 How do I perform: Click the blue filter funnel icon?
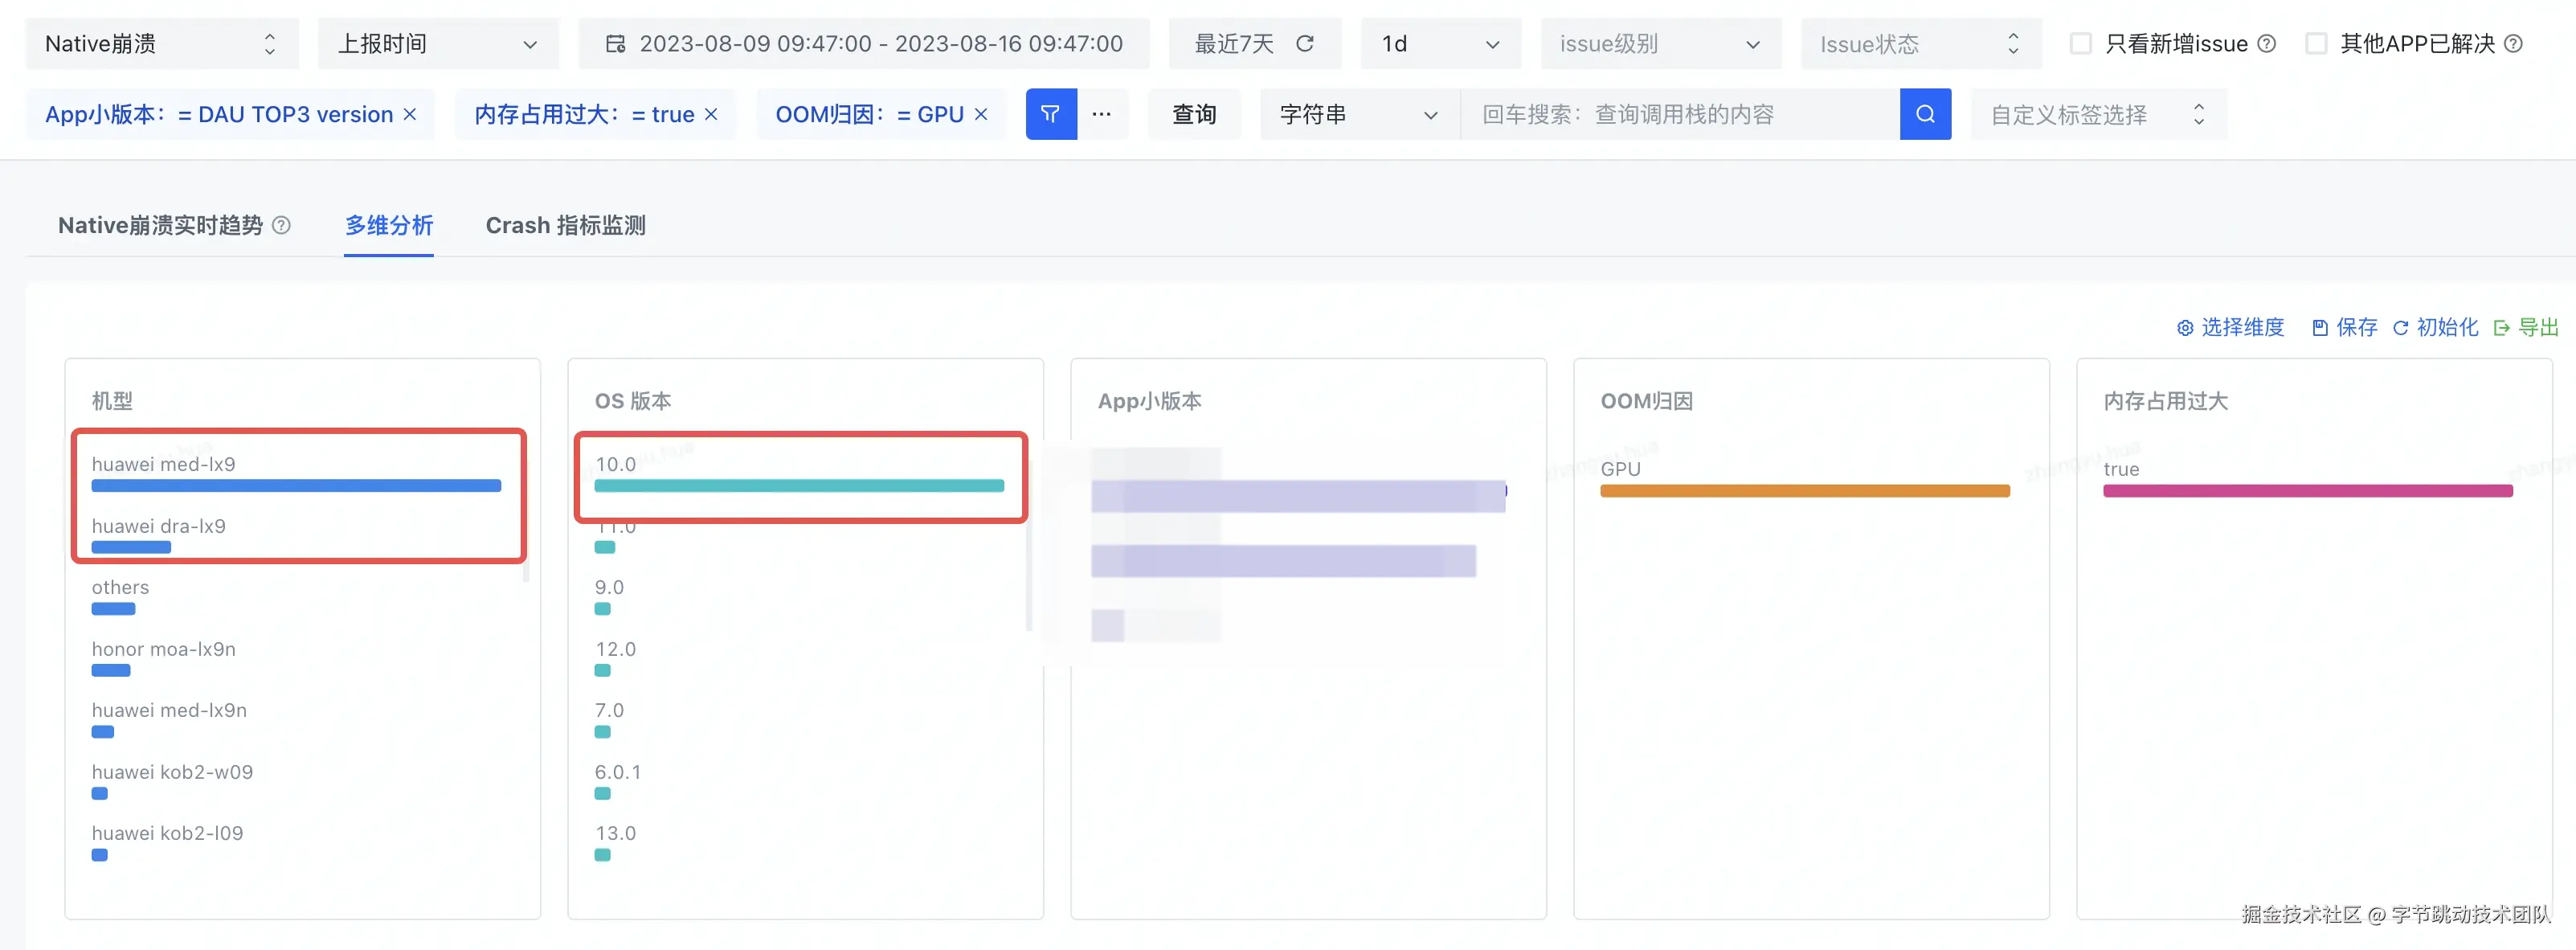(1050, 114)
